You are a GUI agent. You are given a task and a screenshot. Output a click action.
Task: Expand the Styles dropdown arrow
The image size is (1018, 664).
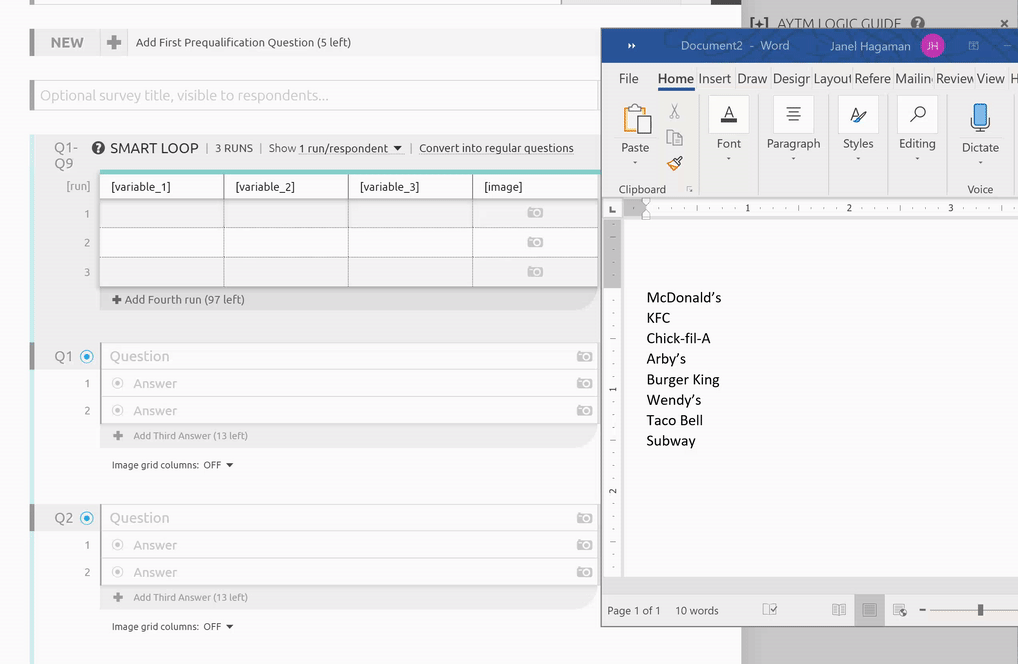point(858,158)
